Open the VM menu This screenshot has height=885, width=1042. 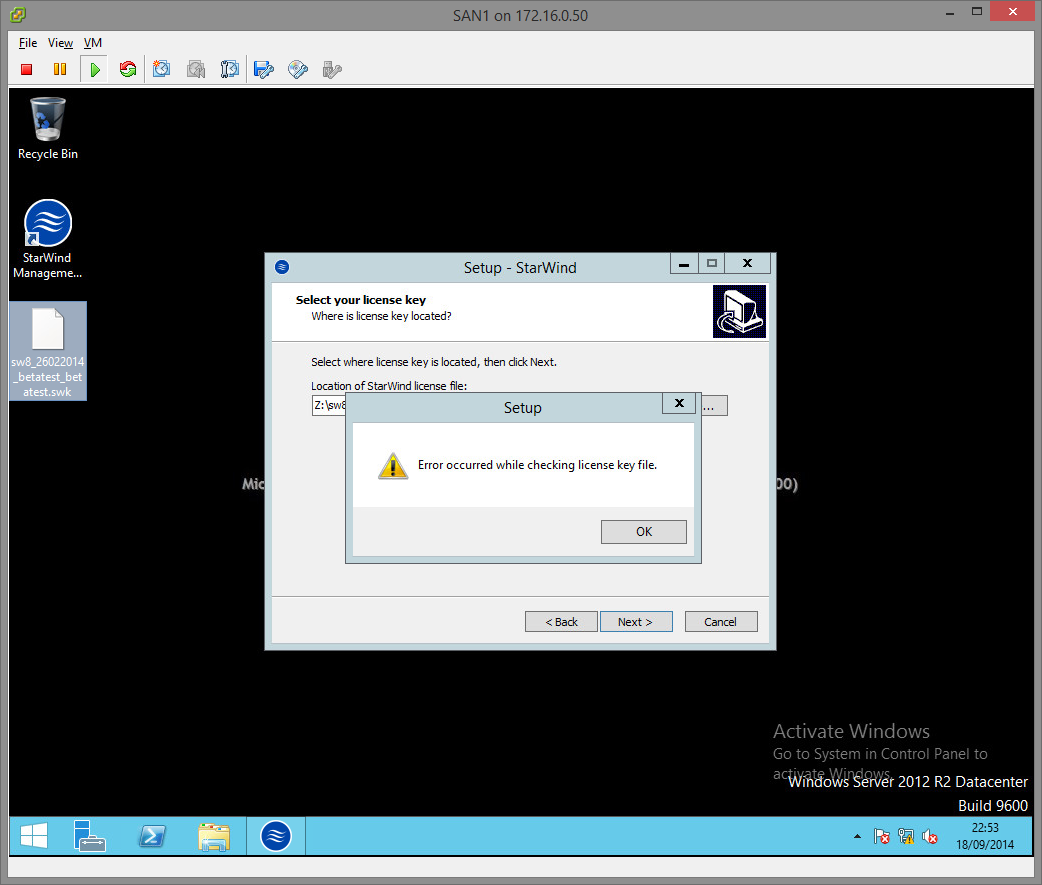click(x=93, y=43)
